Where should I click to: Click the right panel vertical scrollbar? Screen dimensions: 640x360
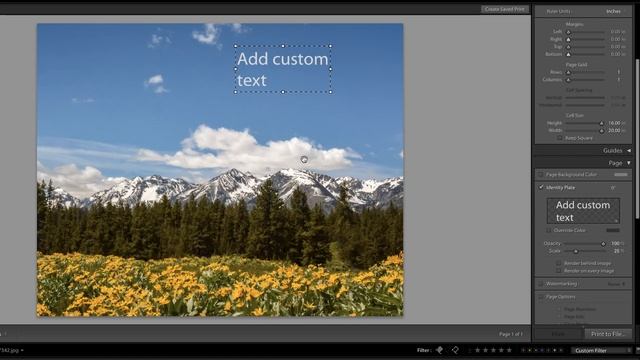pos(637,139)
